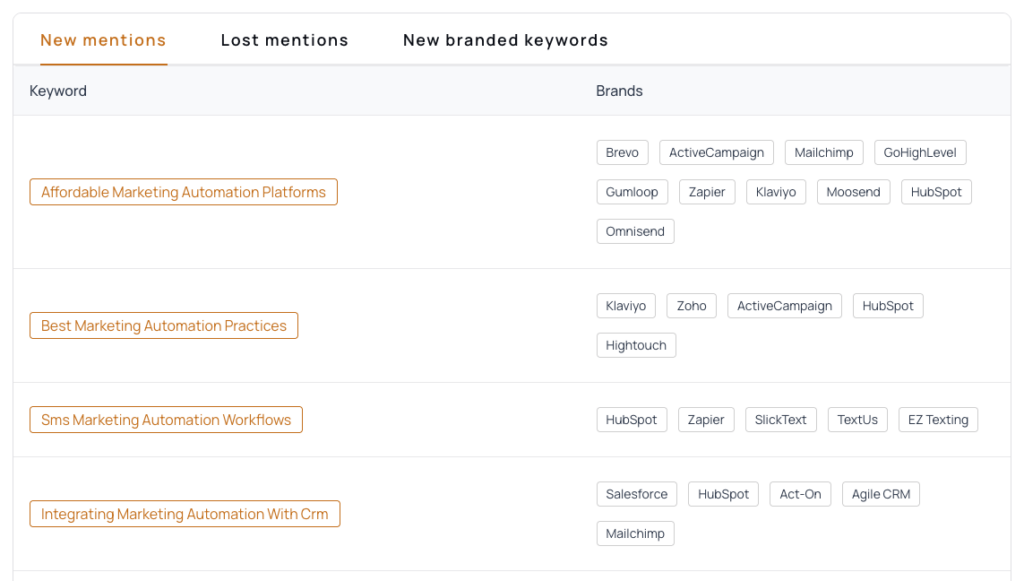The width and height of the screenshot is (1024, 581).
Task: Open the Hightouch brand tag
Action: [636, 345]
